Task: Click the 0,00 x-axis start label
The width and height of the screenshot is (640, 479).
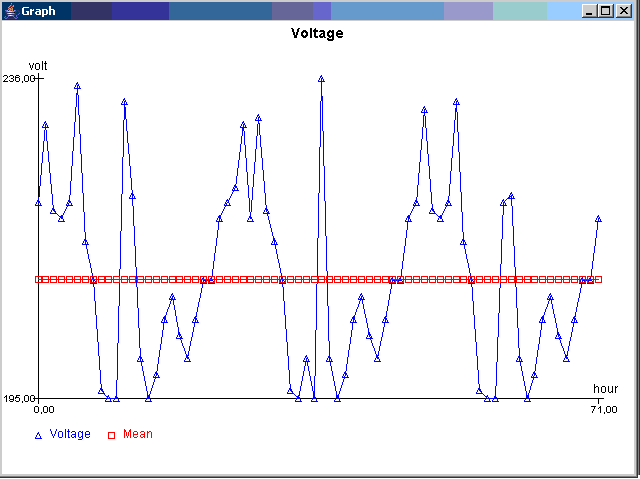Action: tap(44, 409)
